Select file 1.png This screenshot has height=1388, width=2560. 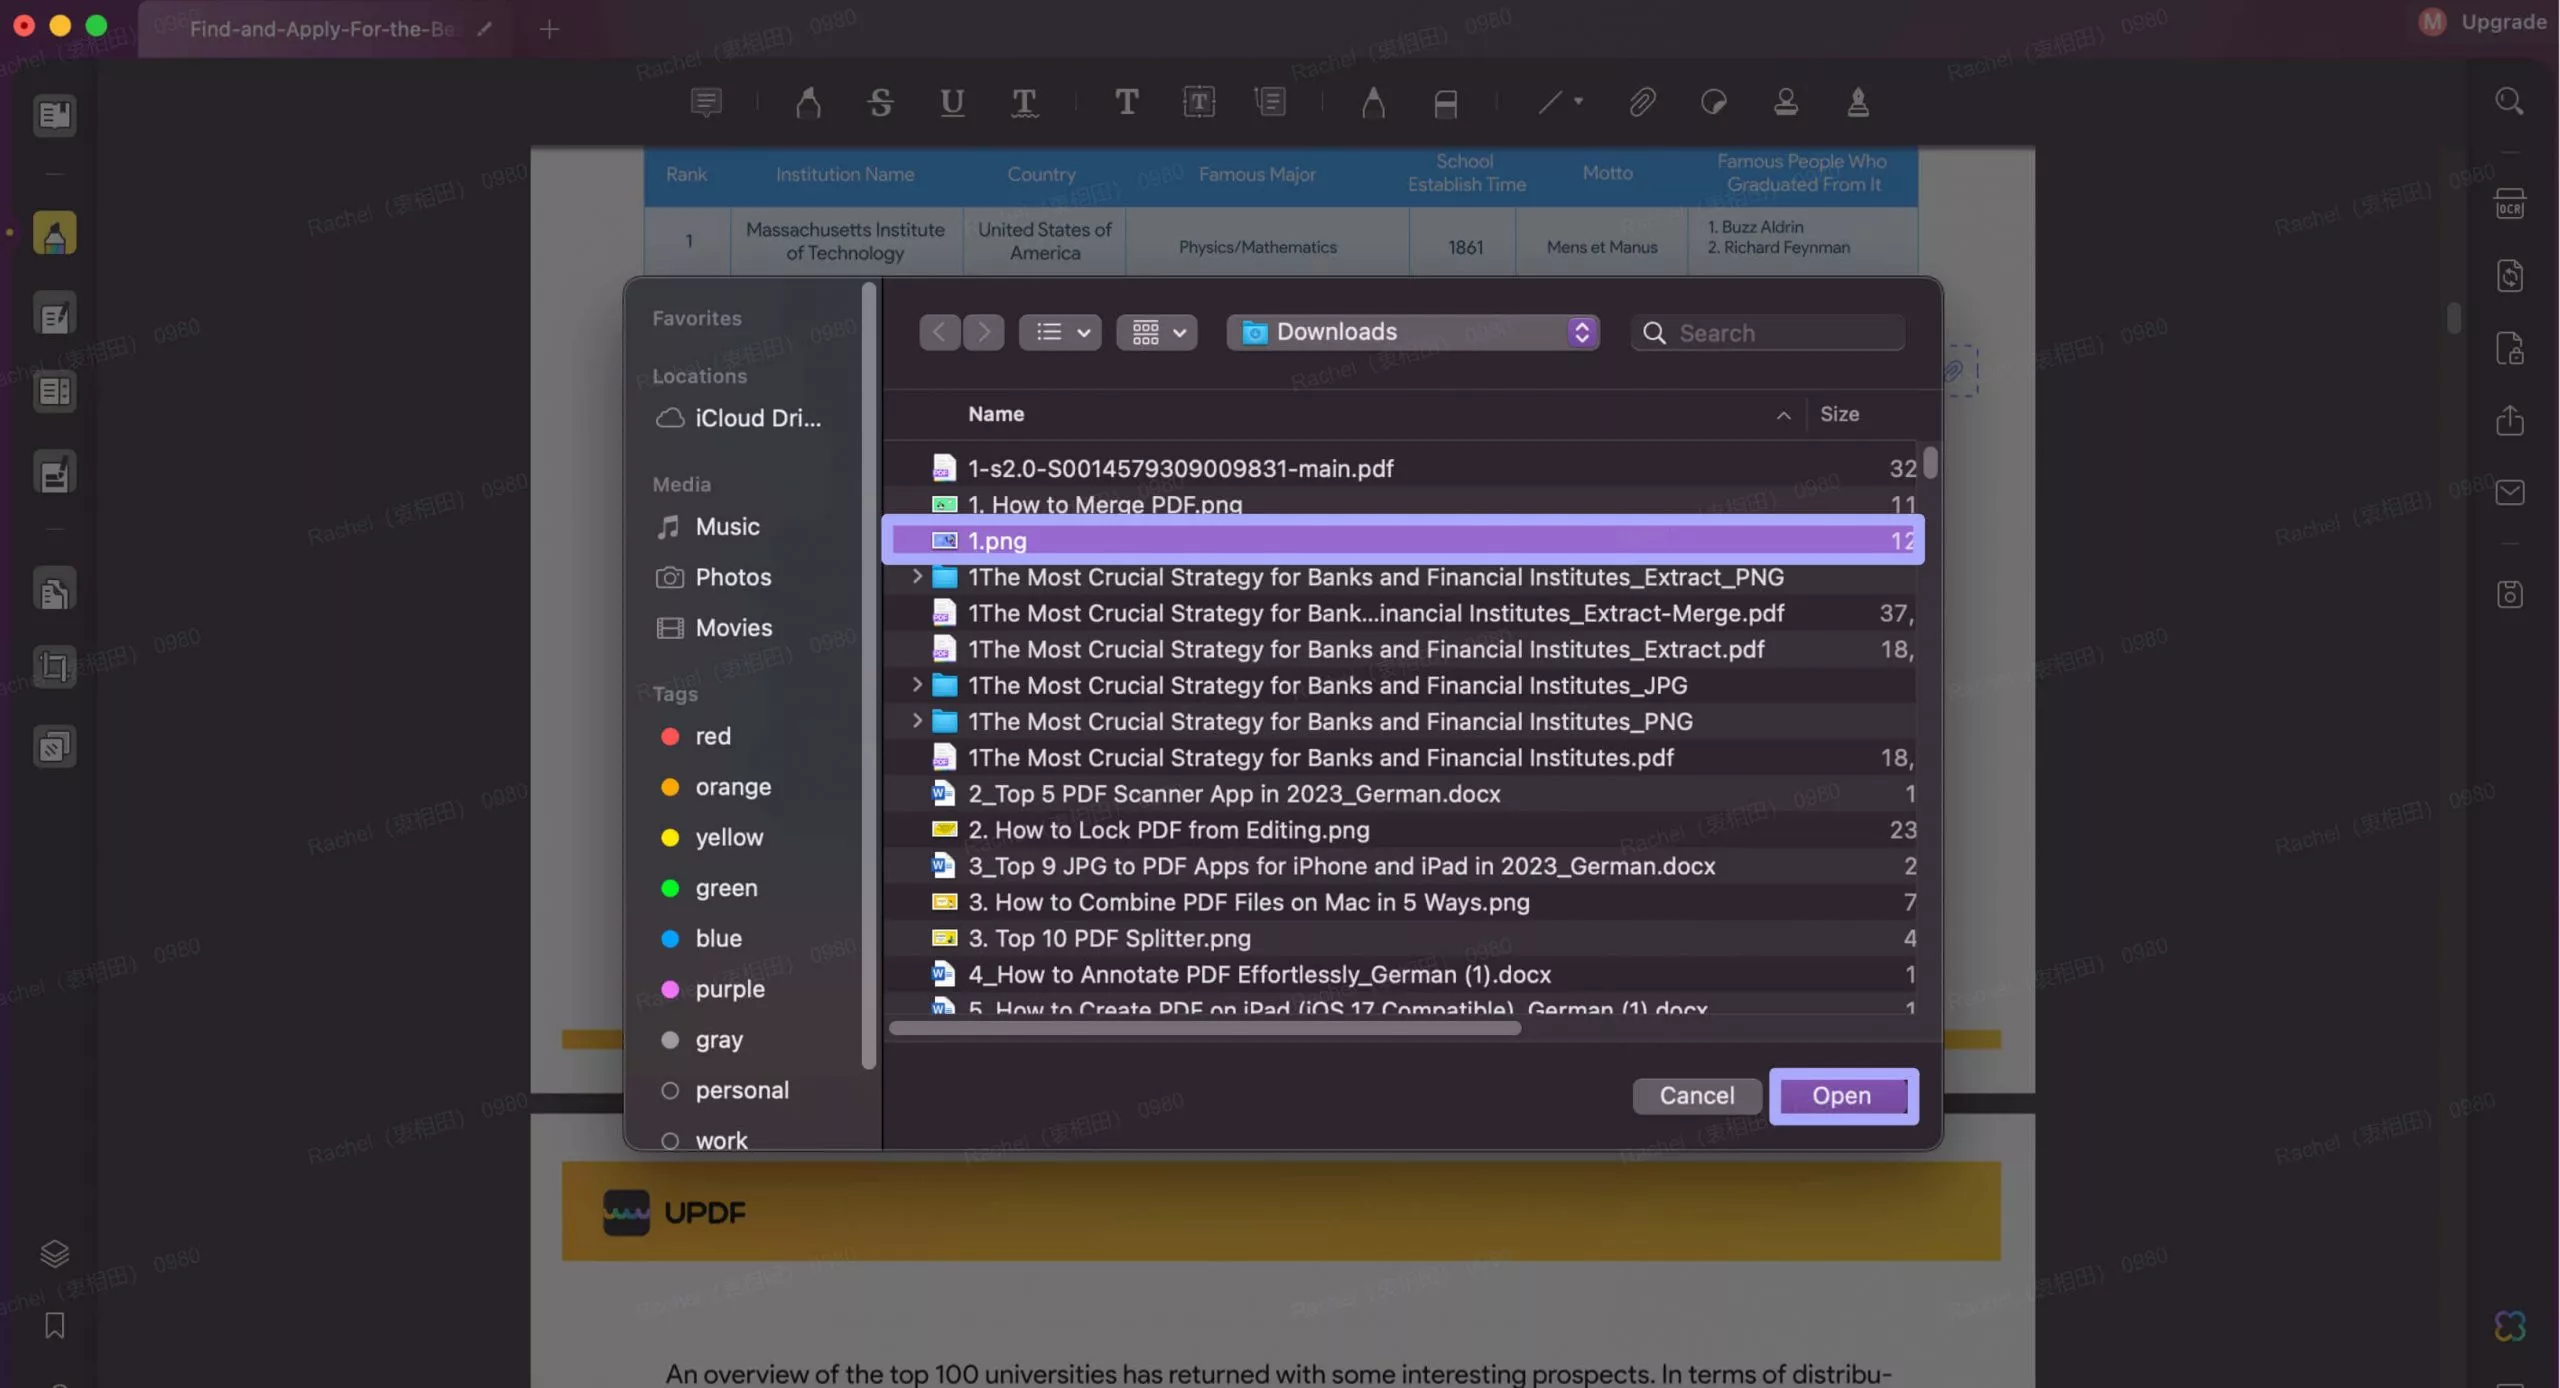pyautogui.click(x=1403, y=540)
